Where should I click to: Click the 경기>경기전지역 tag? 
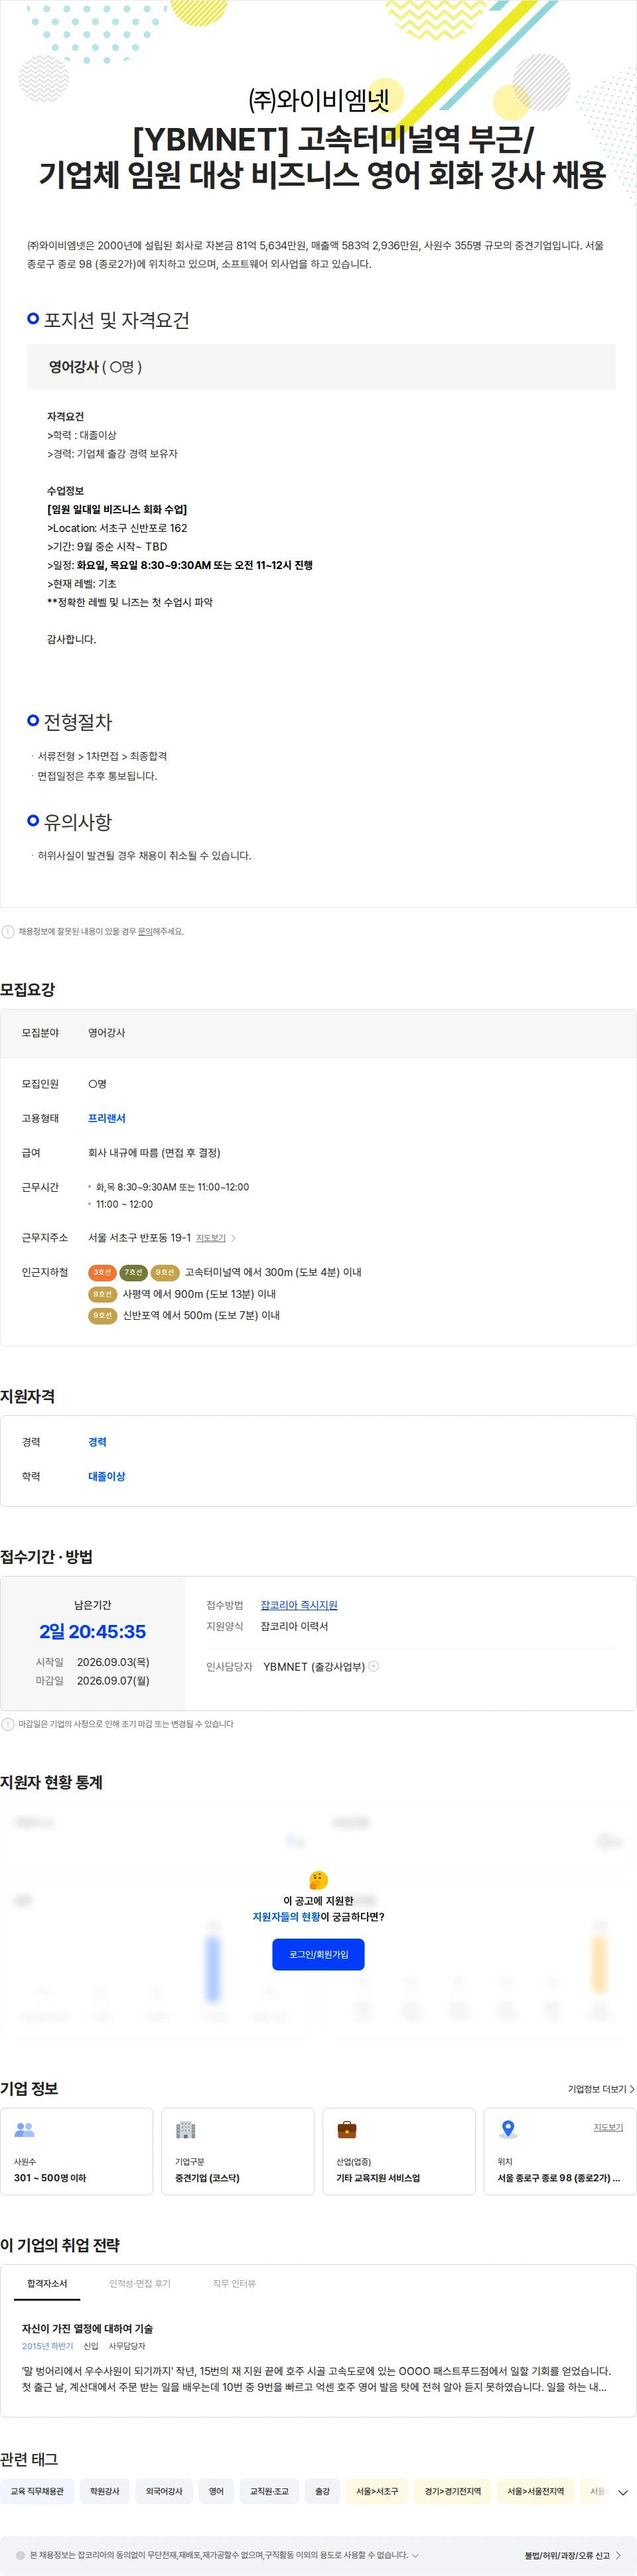453,2491
